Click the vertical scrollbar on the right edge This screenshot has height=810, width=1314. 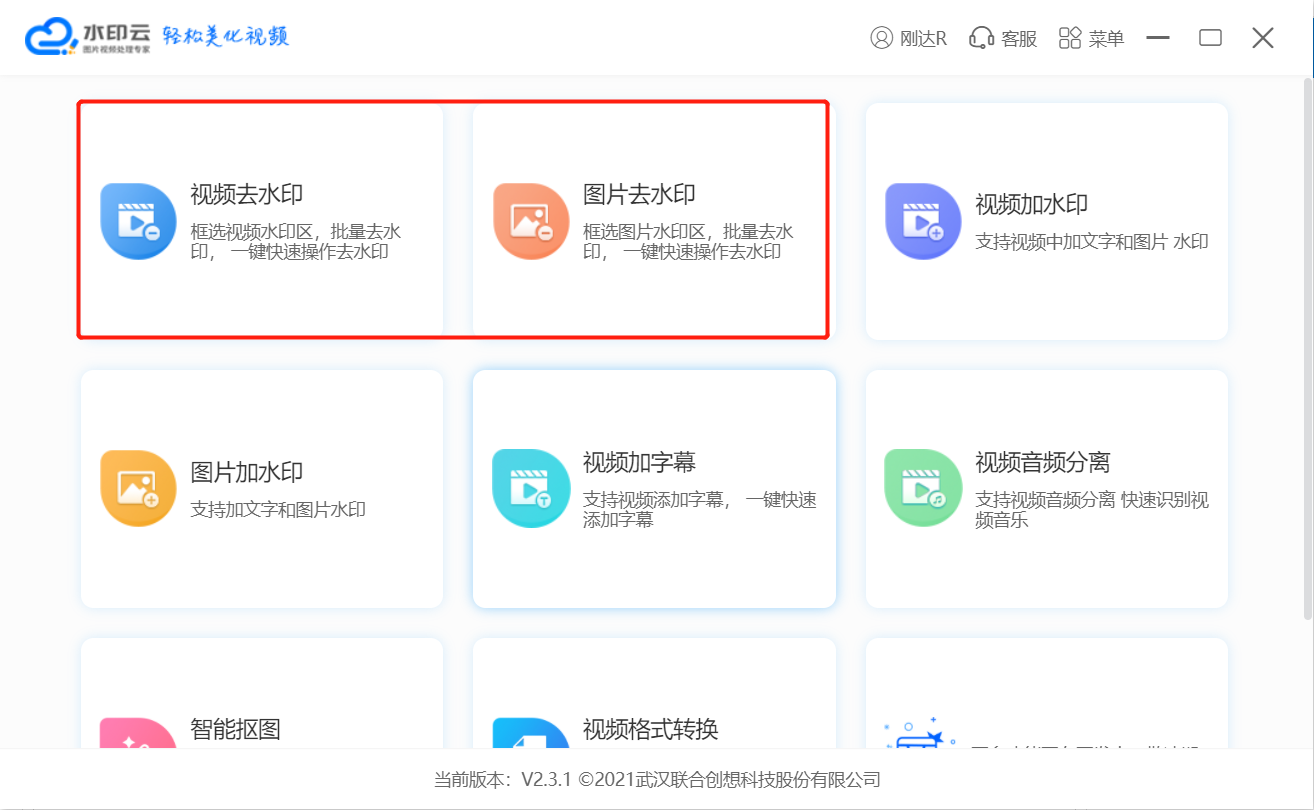1309,350
